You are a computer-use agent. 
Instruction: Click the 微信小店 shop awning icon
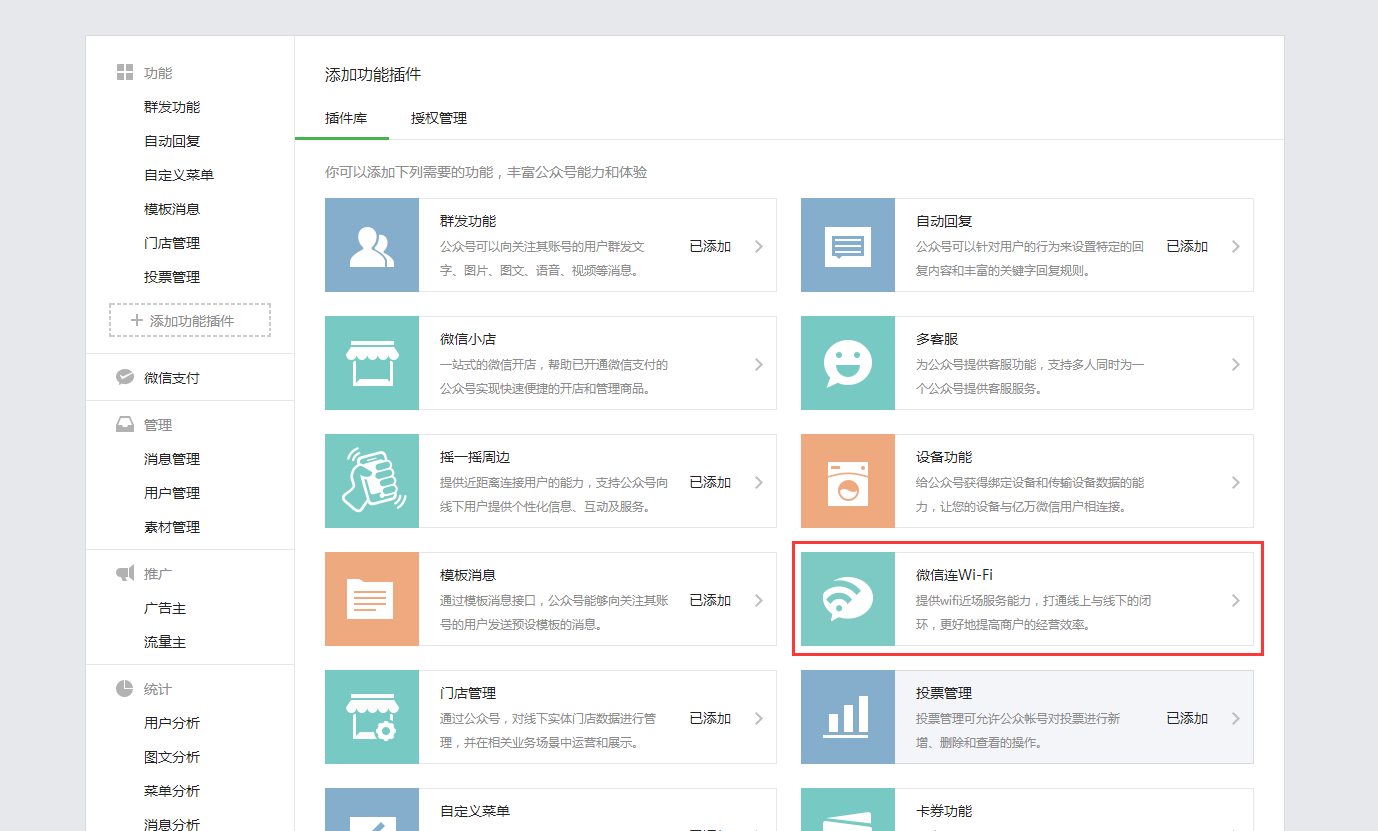(x=372, y=363)
